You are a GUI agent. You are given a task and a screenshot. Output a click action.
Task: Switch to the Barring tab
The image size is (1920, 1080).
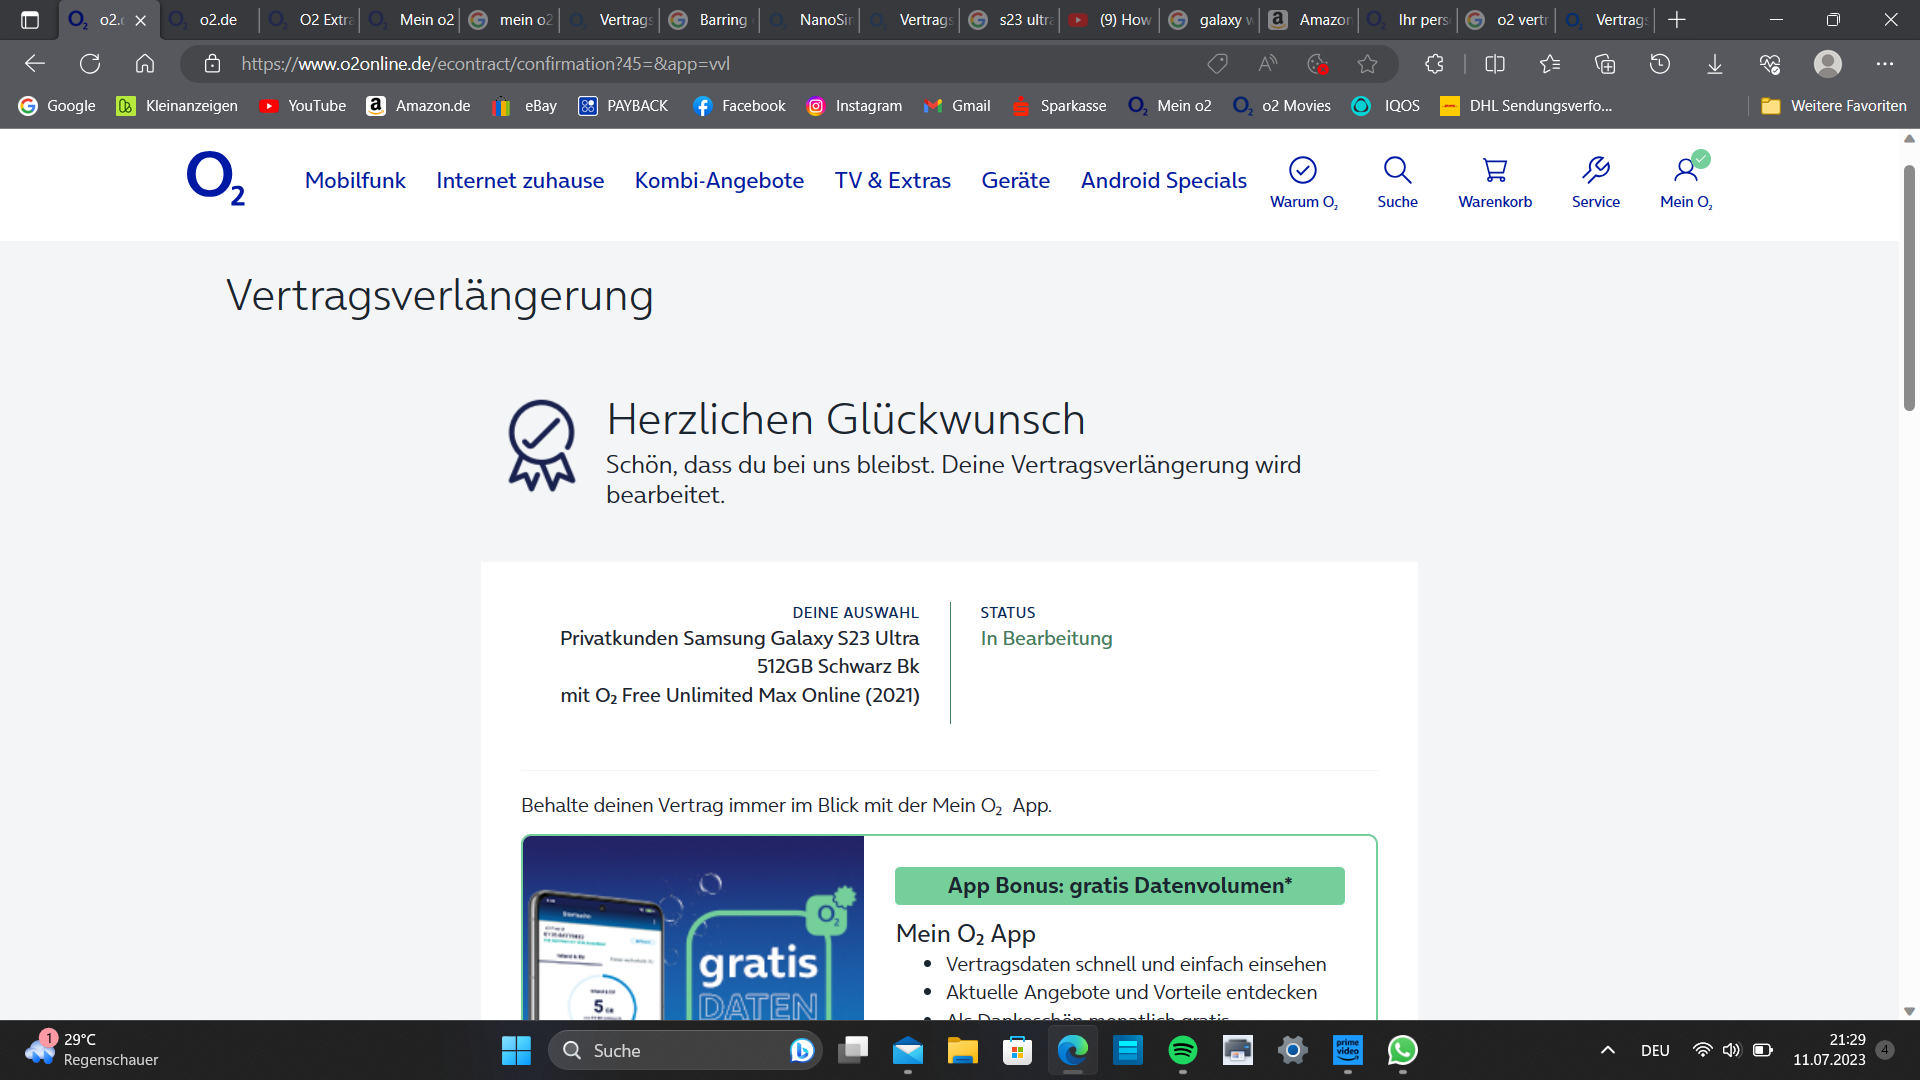(710, 20)
